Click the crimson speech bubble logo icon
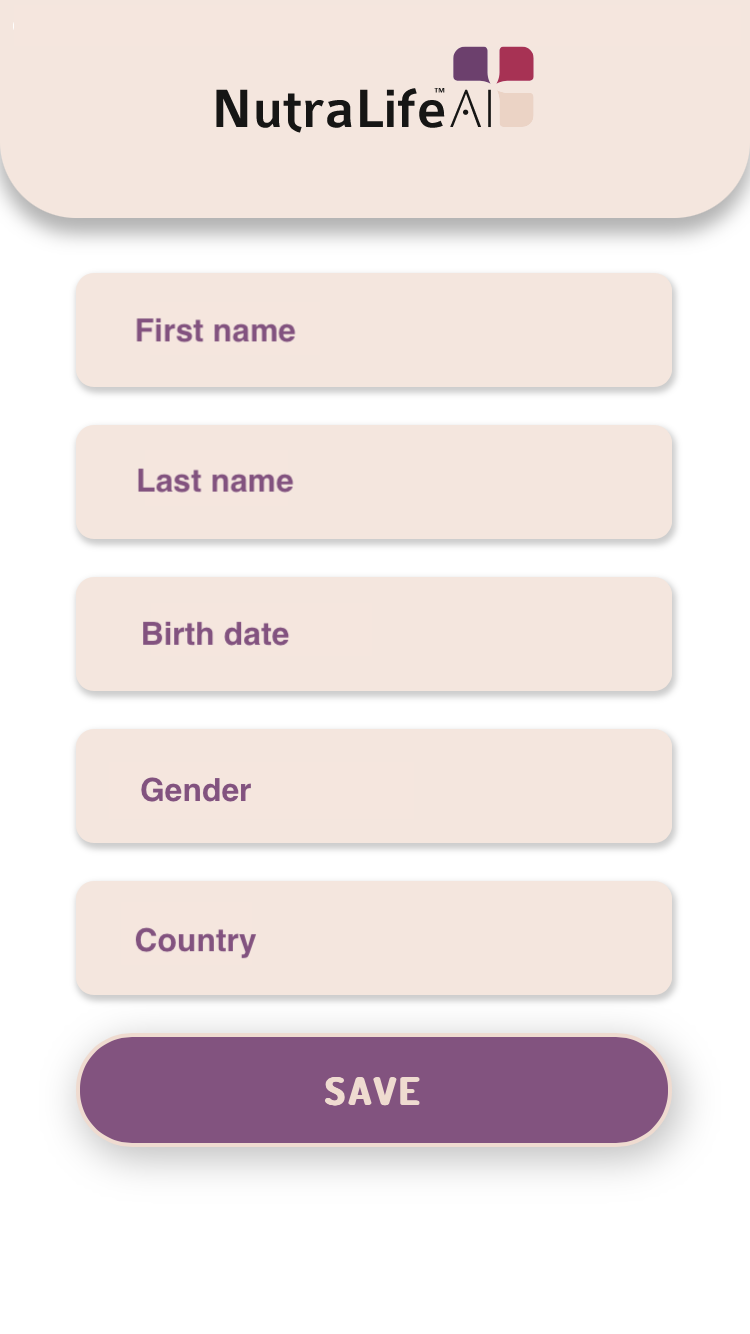Viewport: 750px width, 1334px height. coord(516,64)
